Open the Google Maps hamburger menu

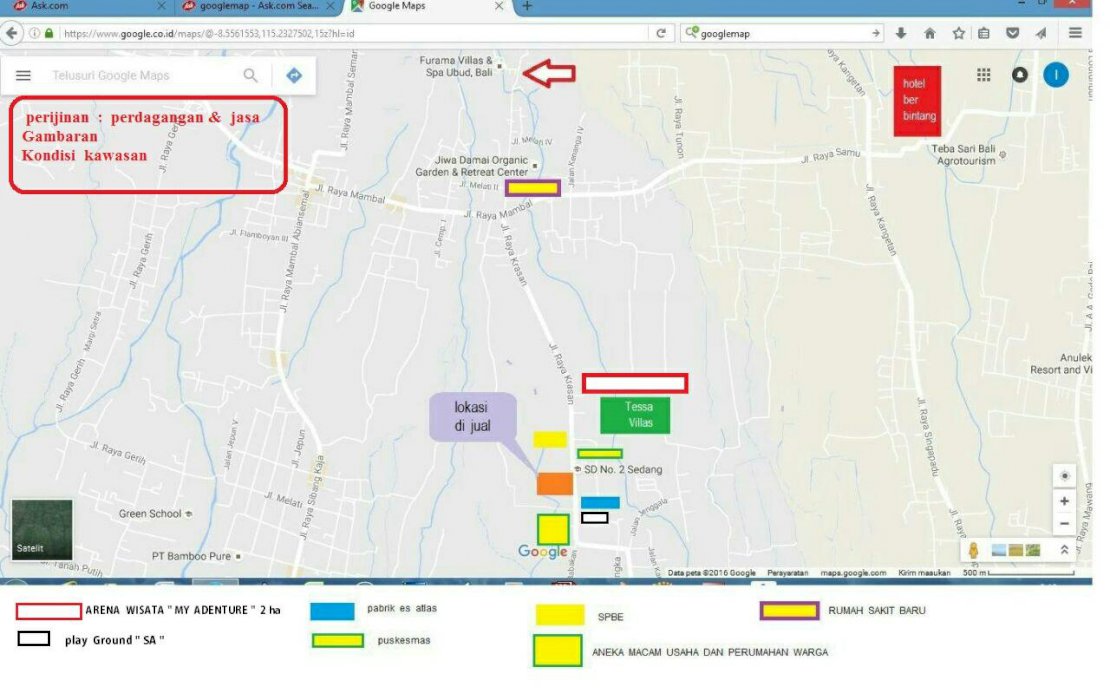(24, 76)
